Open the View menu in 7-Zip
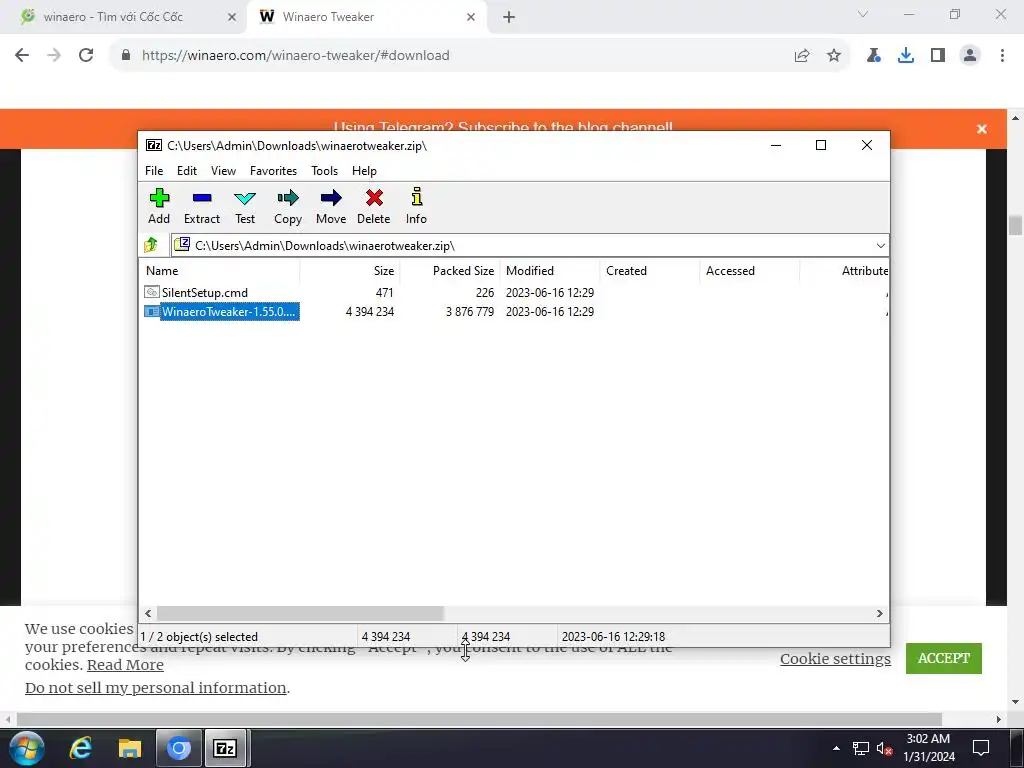The height and width of the screenshot is (768, 1024). [x=223, y=170]
